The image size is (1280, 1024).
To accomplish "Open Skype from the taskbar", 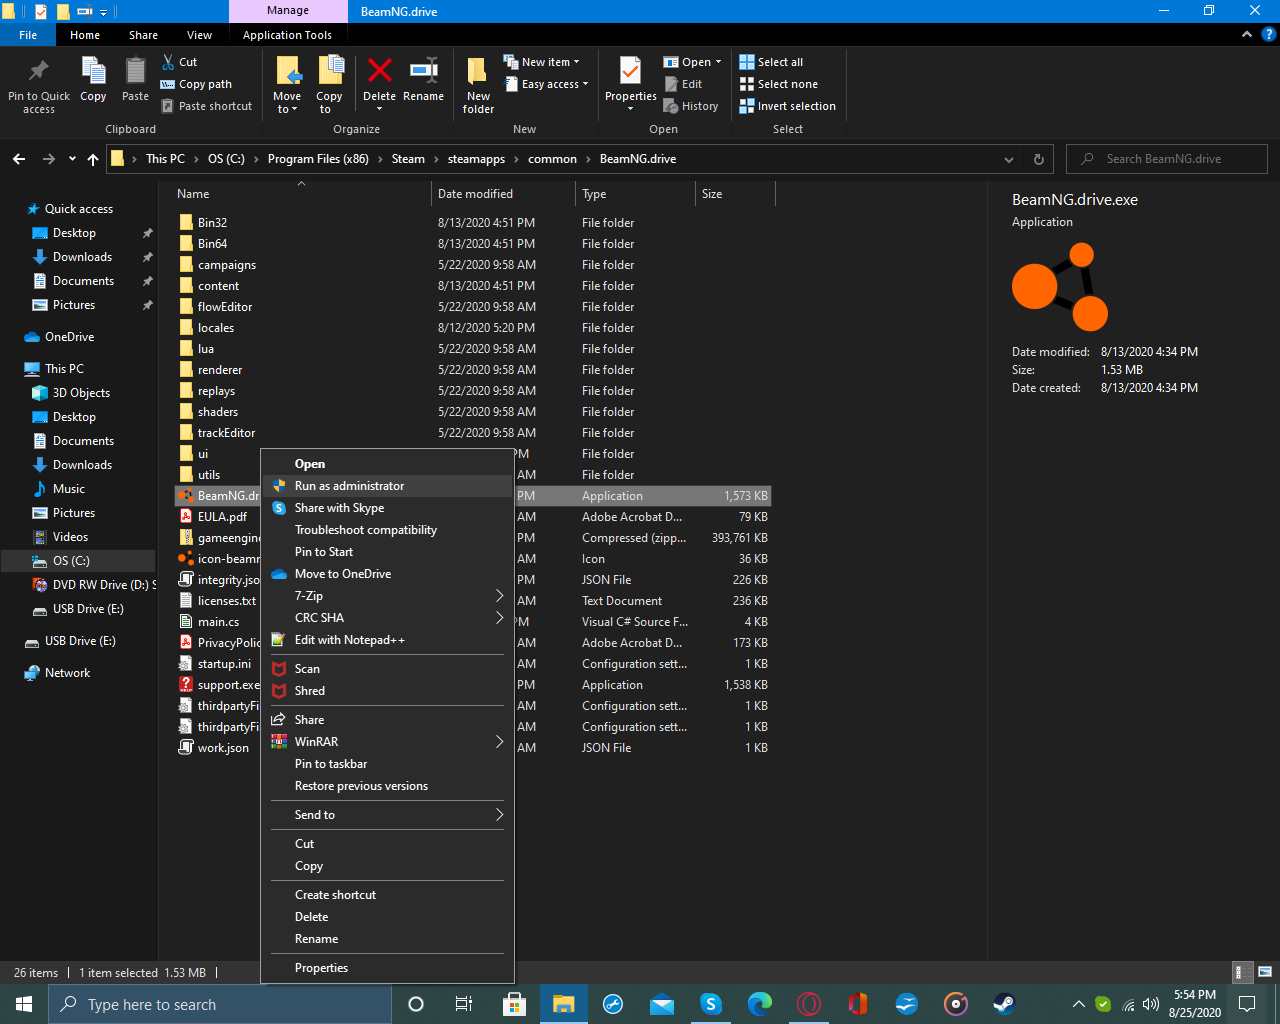I will (x=711, y=1004).
